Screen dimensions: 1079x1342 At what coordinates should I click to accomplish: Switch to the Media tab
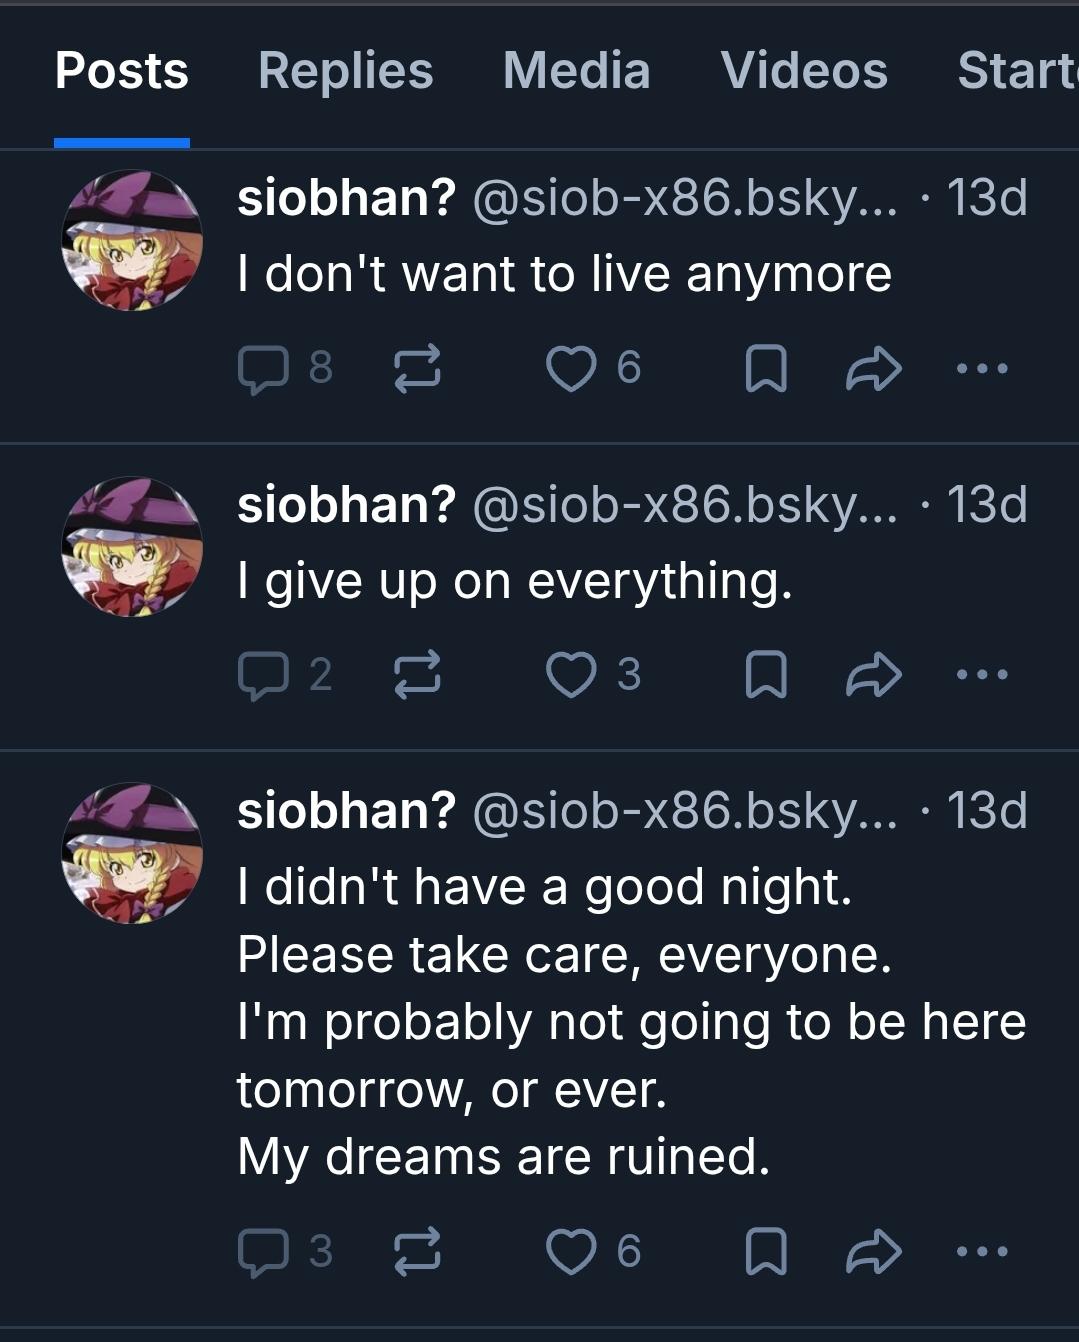click(576, 71)
